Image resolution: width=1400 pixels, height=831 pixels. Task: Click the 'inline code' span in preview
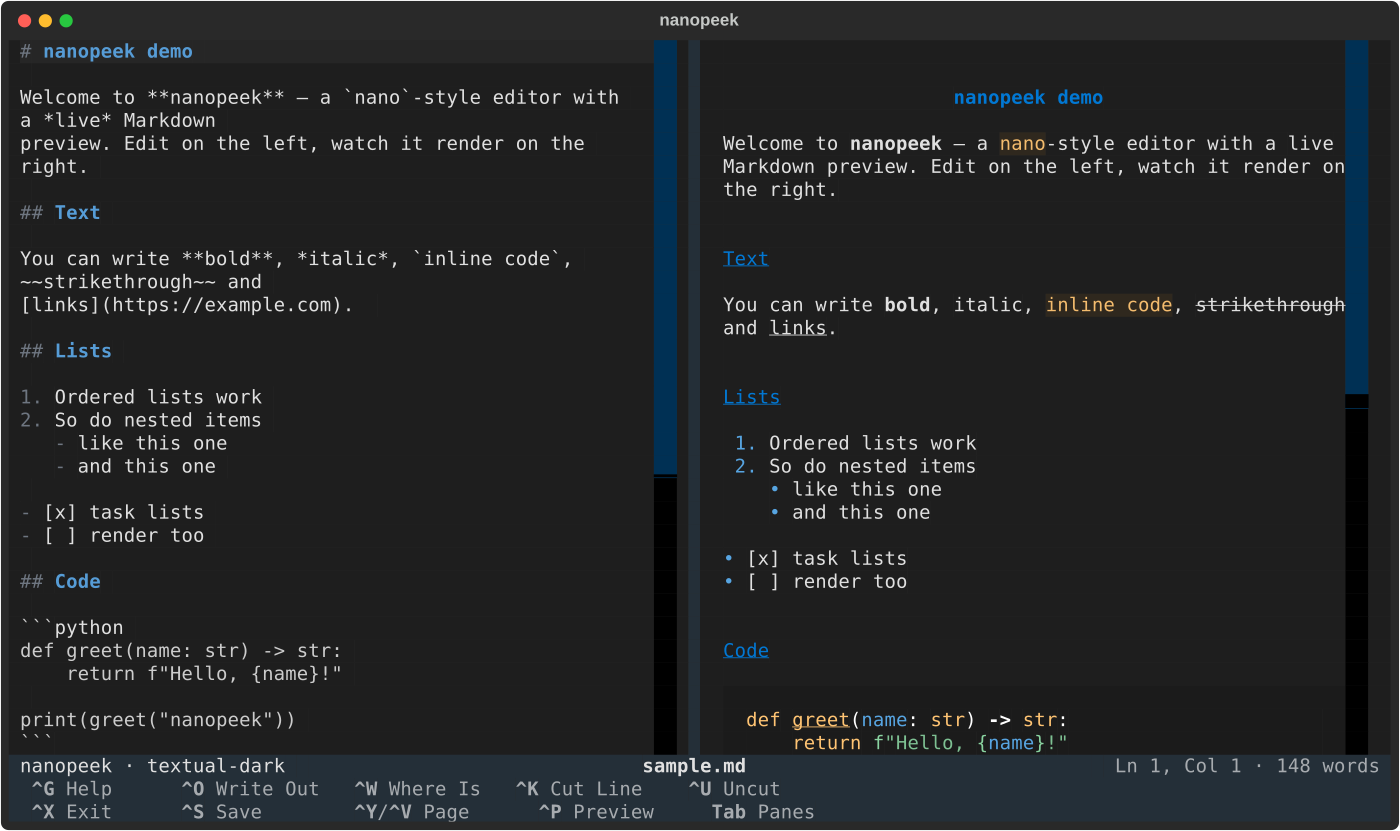pos(1109,304)
